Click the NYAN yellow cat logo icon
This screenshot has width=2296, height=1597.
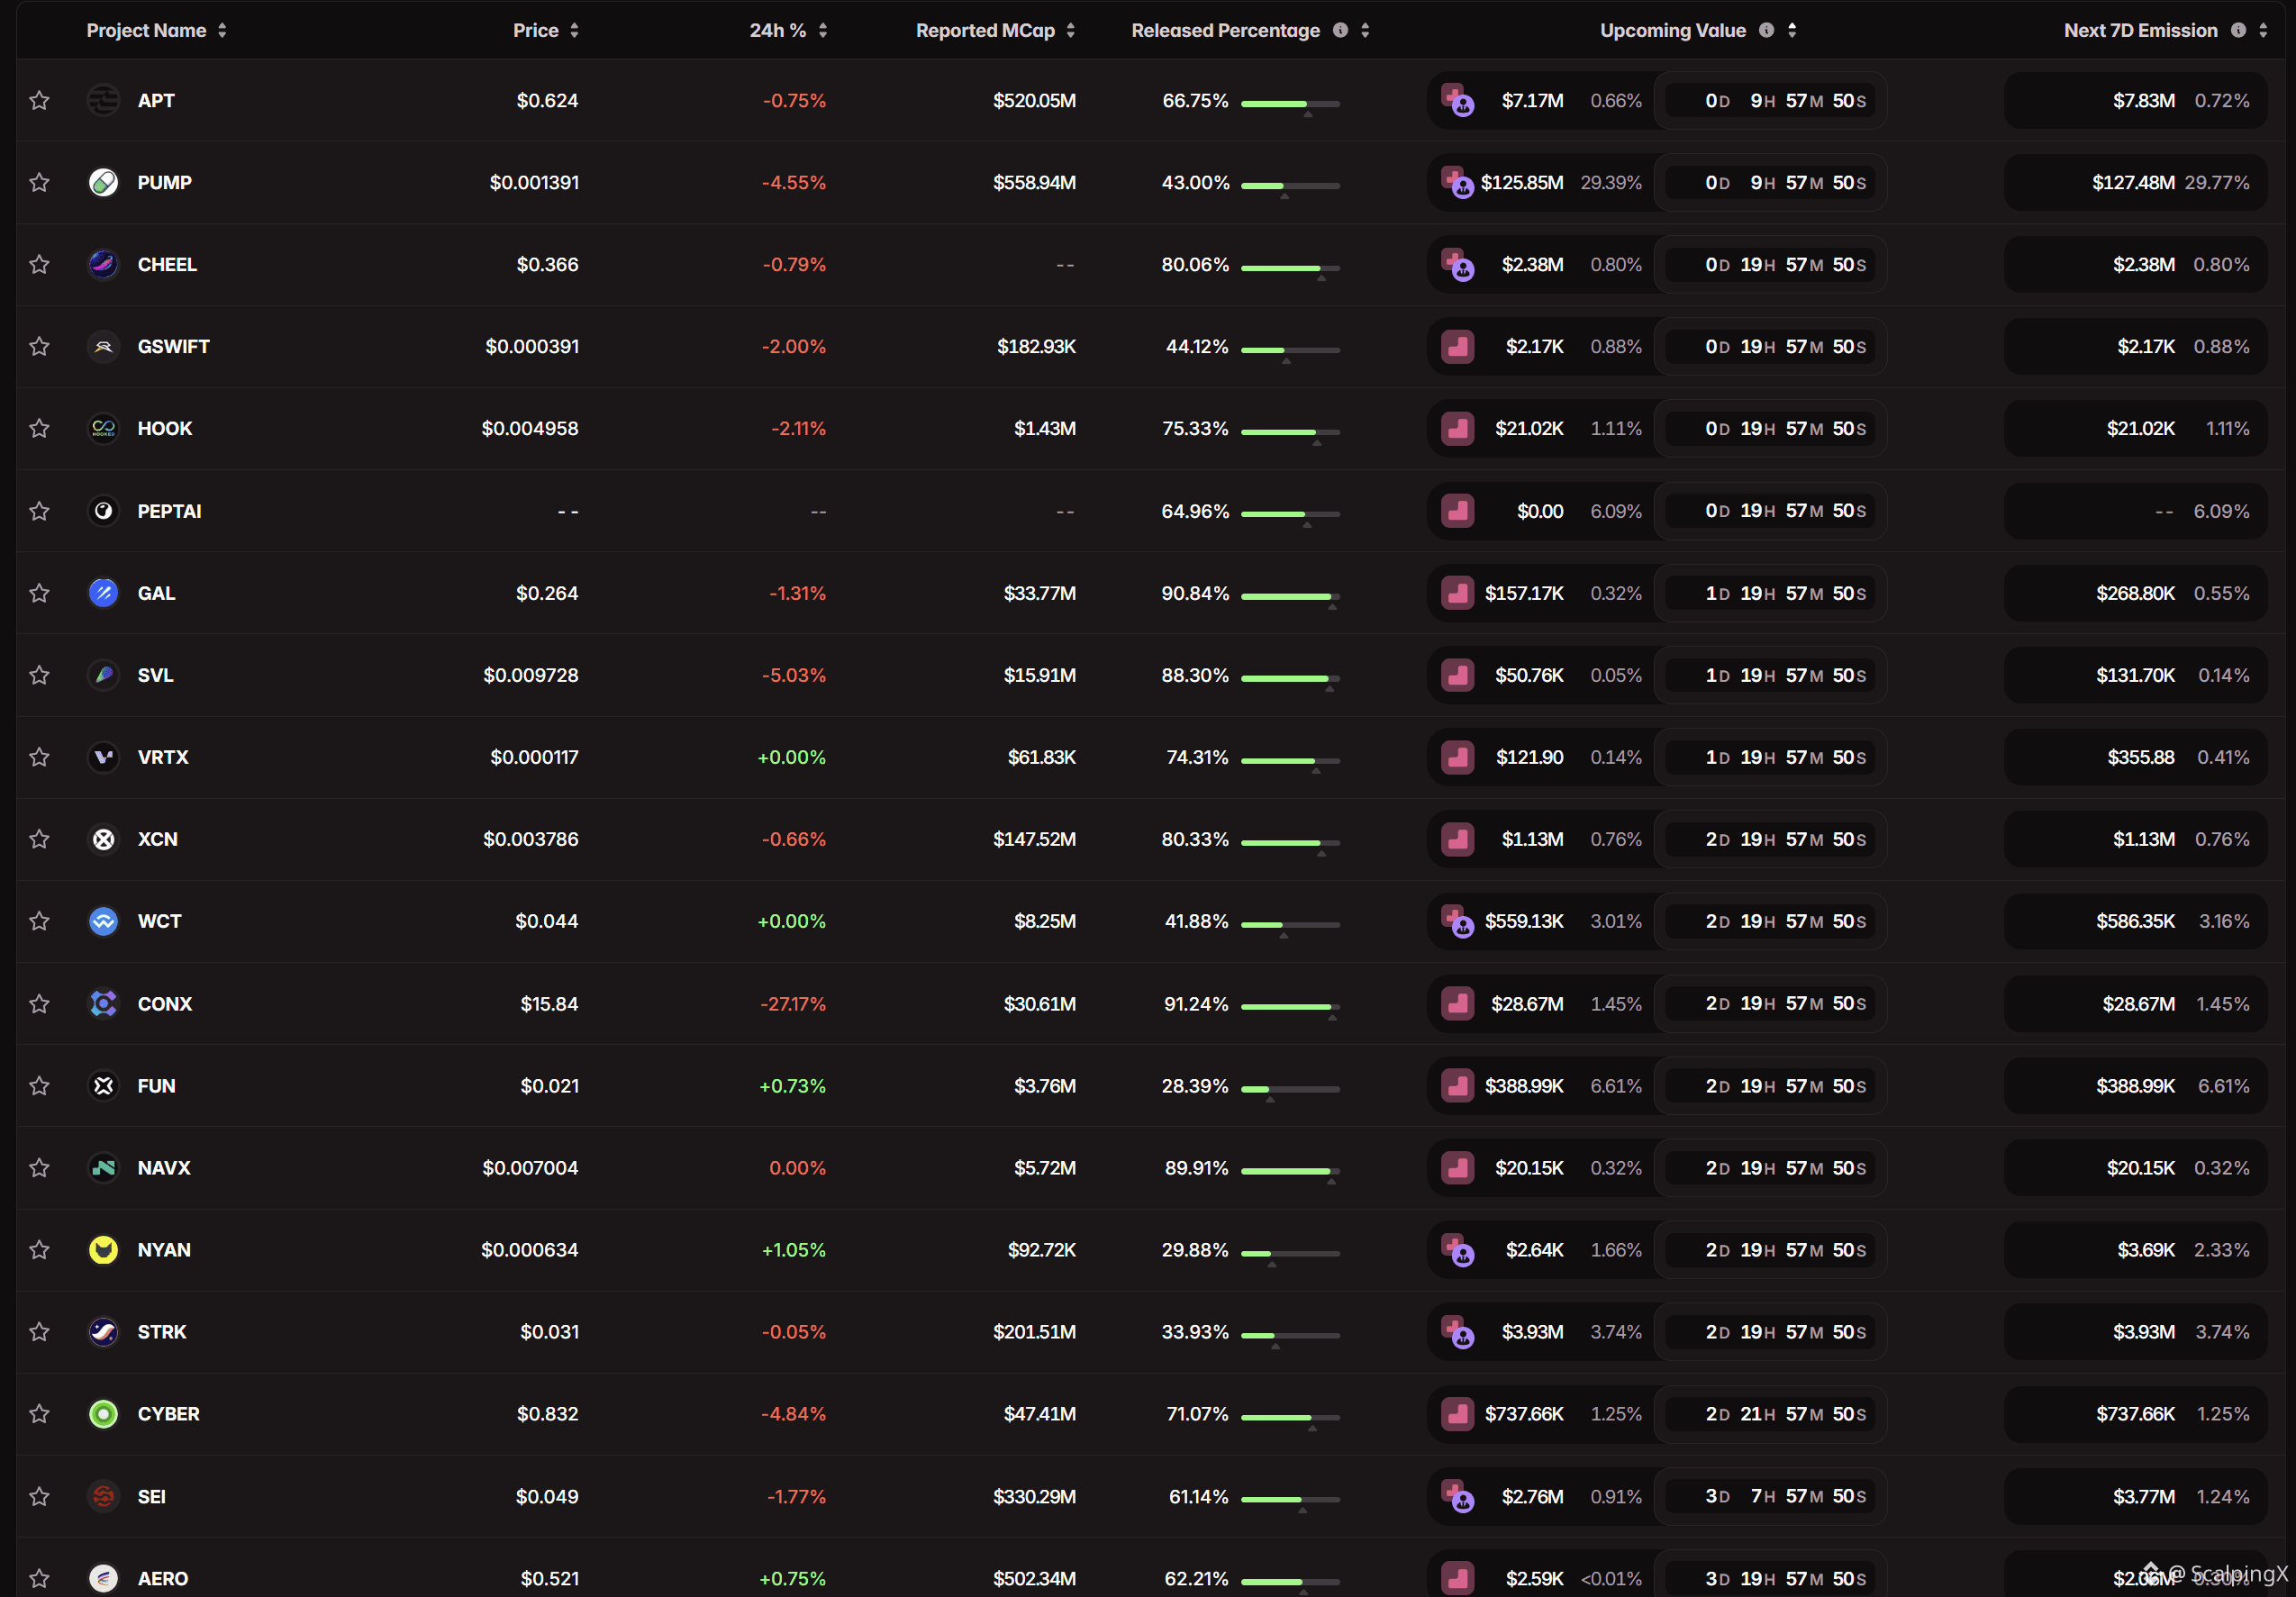[103, 1250]
